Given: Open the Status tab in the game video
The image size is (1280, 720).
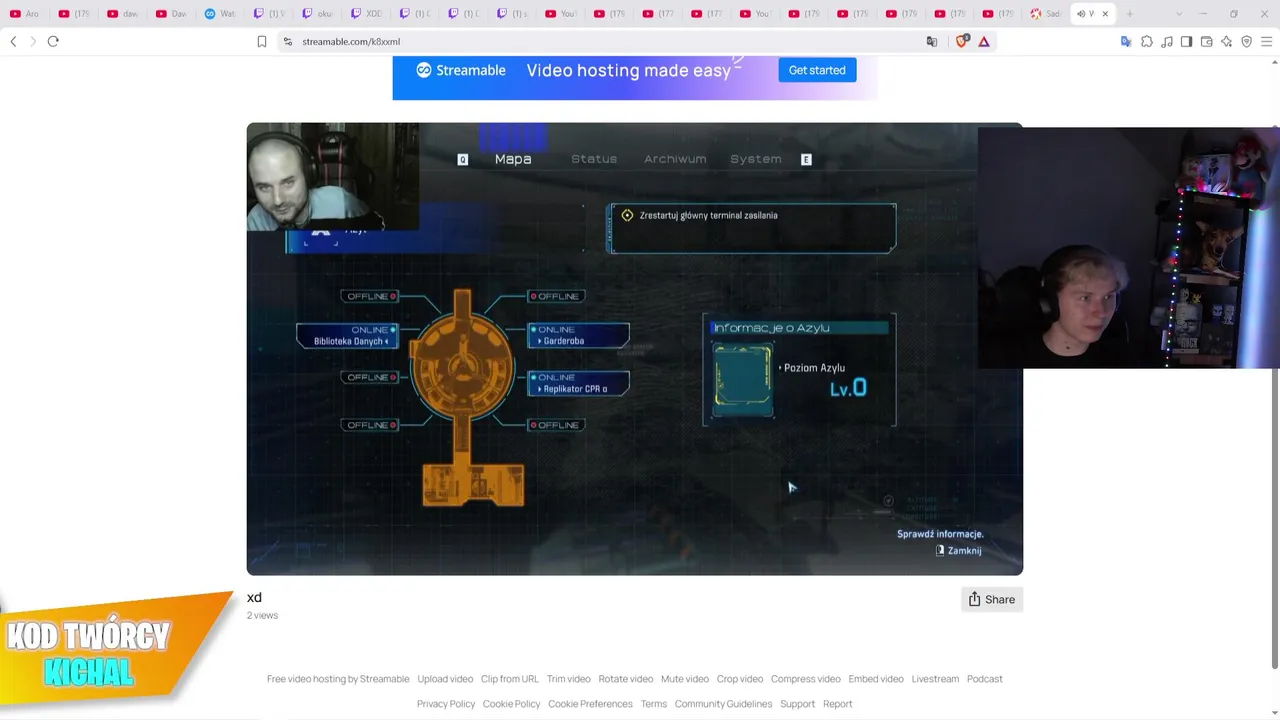Looking at the screenshot, I should [x=594, y=159].
